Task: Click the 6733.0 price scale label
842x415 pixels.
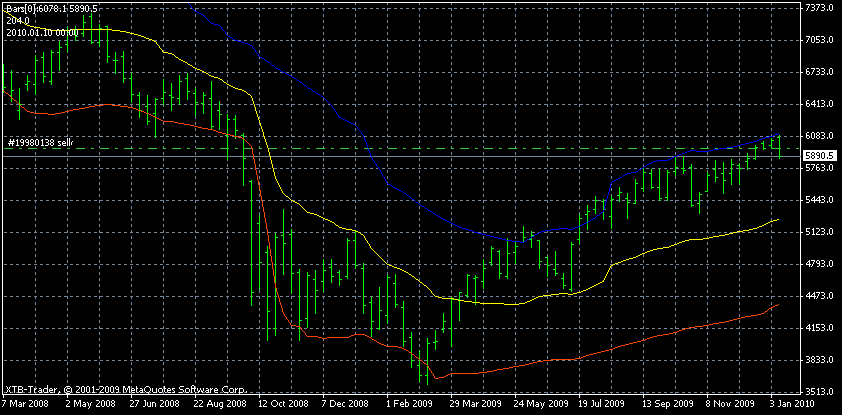Action: [820, 72]
